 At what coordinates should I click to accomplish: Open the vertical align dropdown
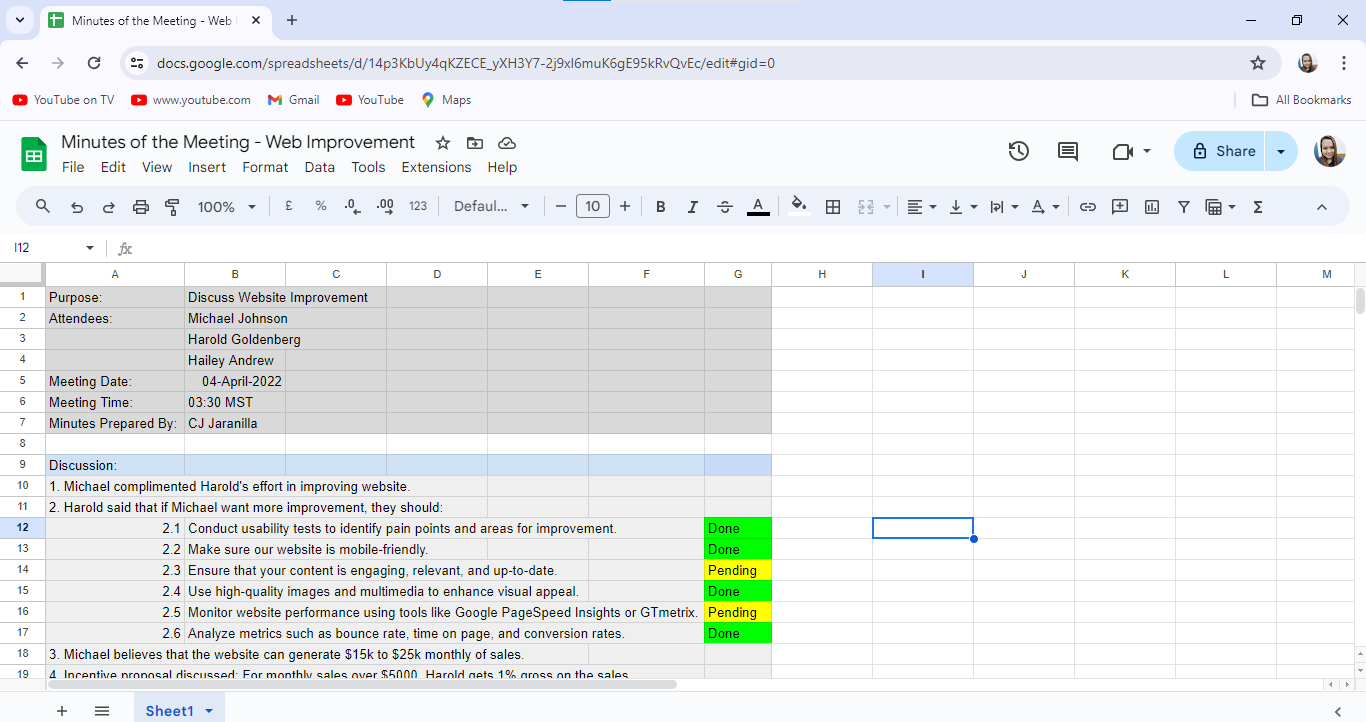click(963, 207)
